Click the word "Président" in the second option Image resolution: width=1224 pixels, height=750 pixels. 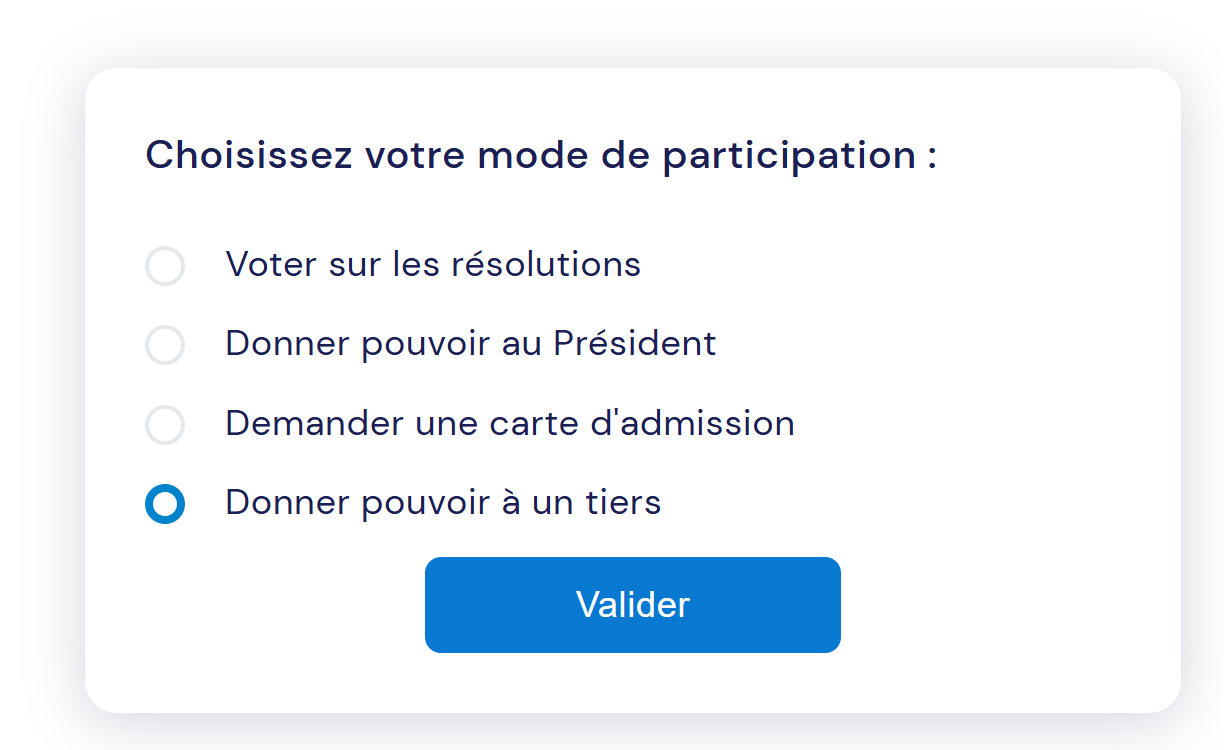635,343
